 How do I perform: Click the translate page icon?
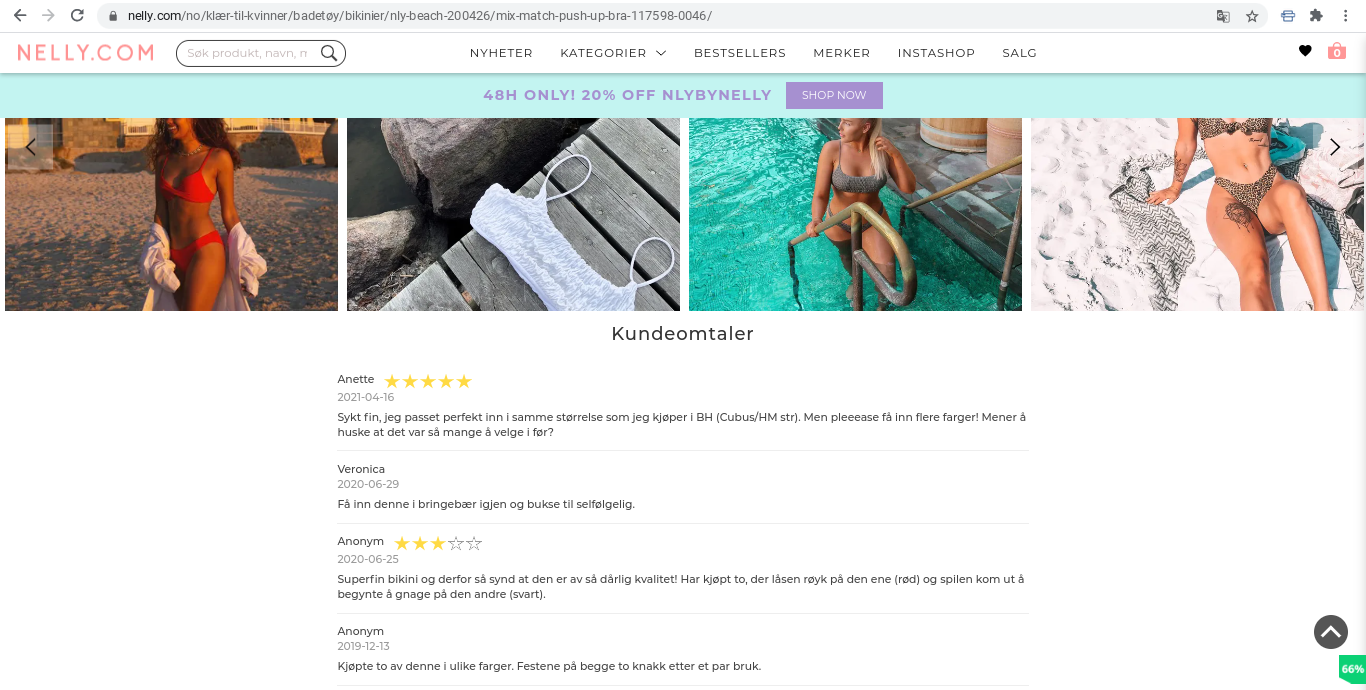point(1223,16)
